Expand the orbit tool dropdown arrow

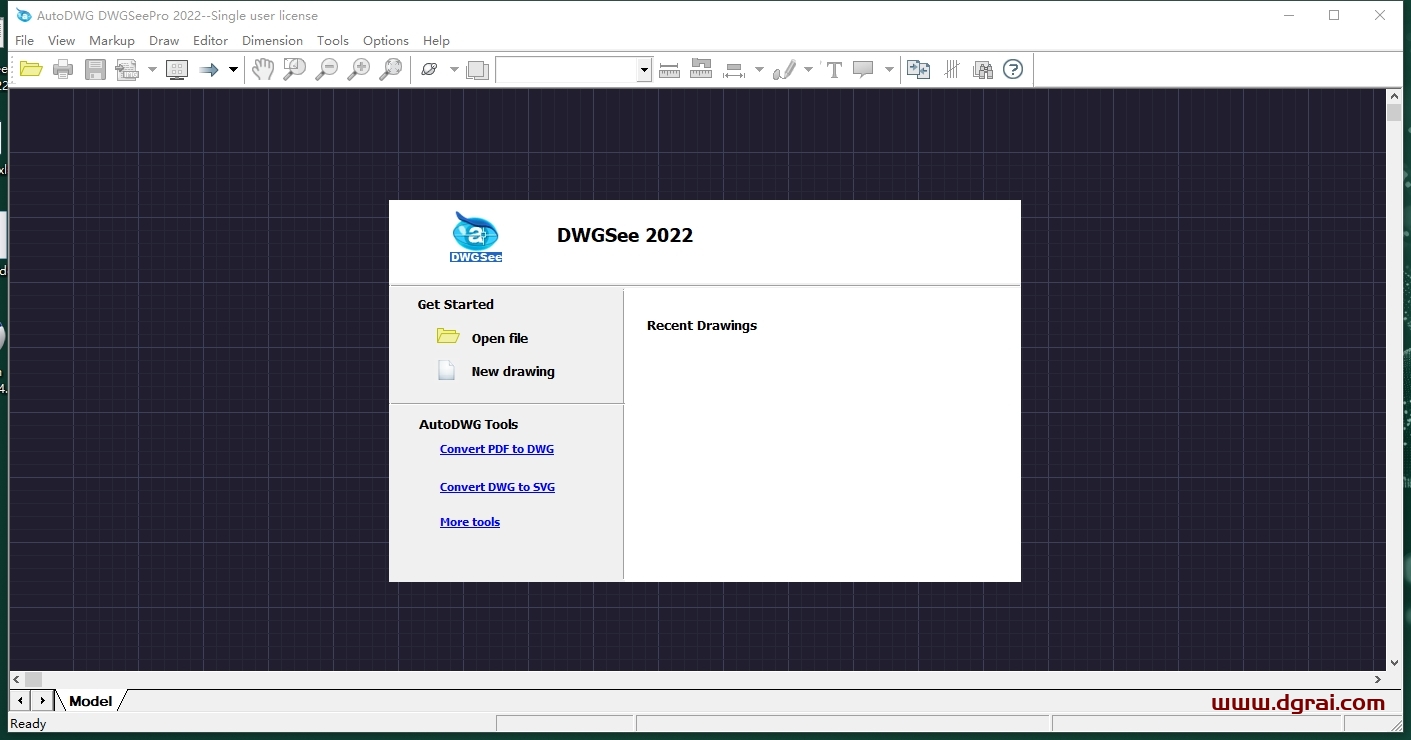pyautogui.click(x=454, y=69)
